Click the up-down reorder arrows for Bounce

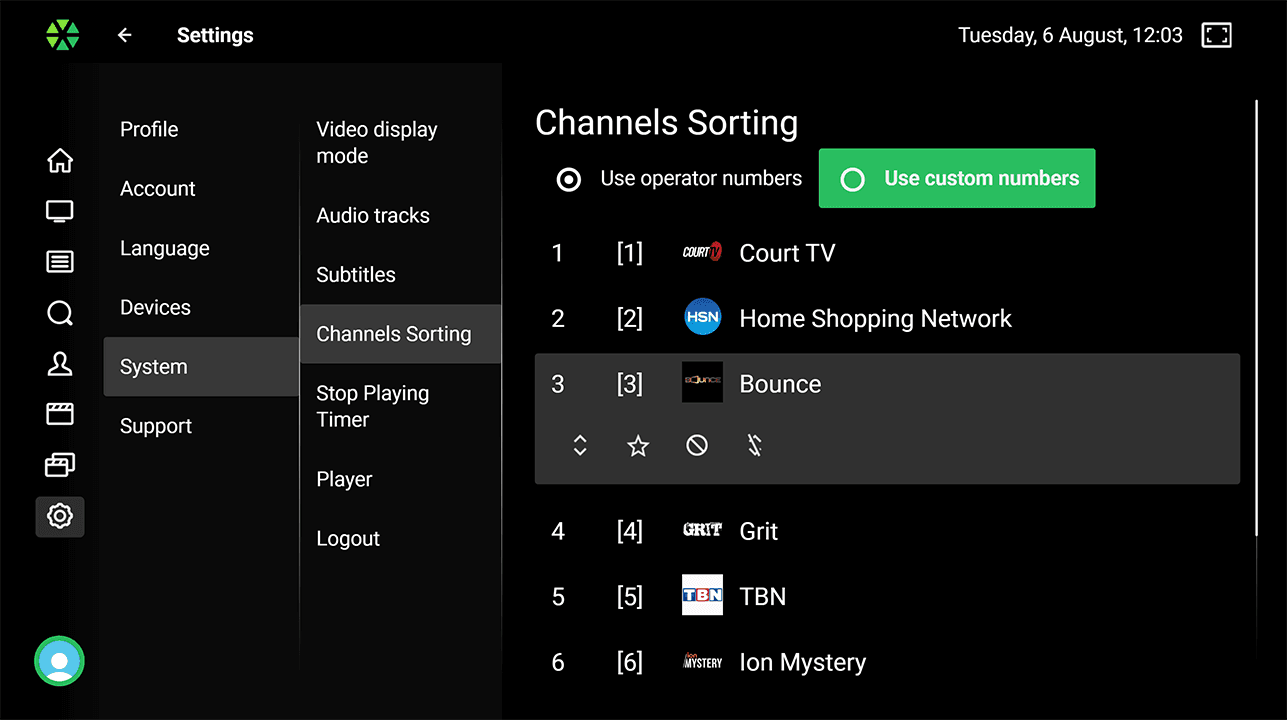(x=580, y=446)
